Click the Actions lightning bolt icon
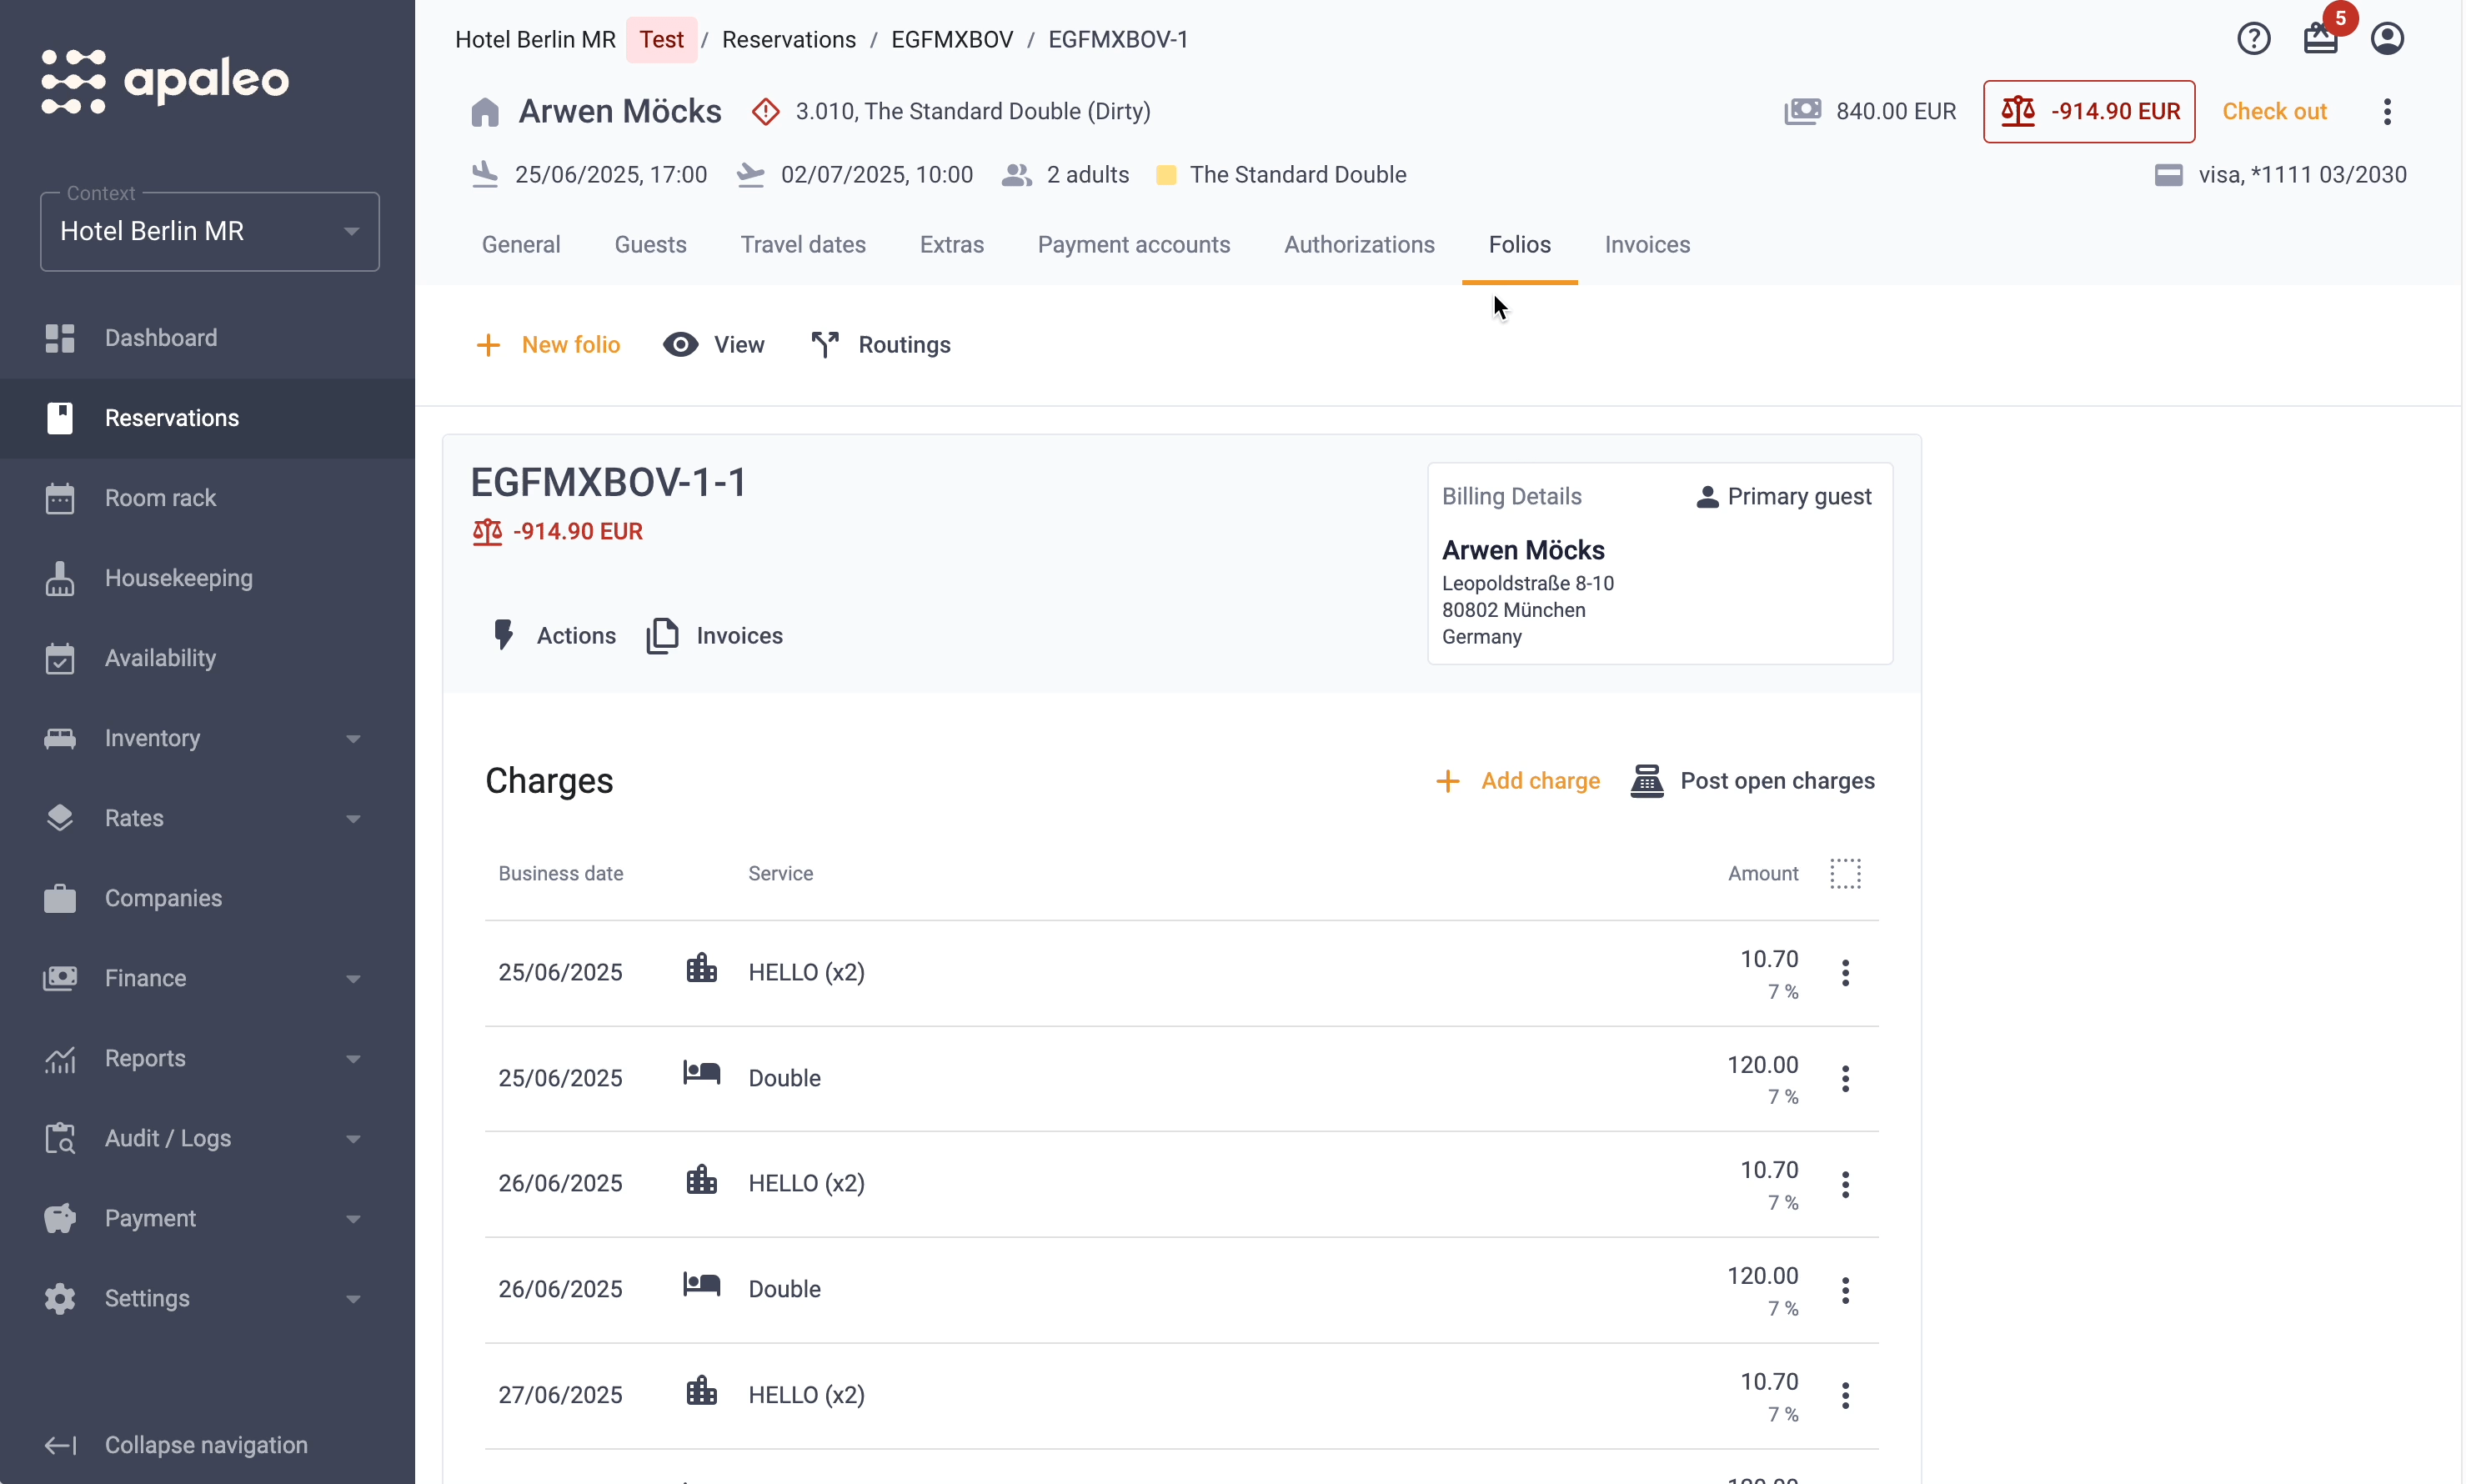The width and height of the screenshot is (2466, 1484). (503, 635)
